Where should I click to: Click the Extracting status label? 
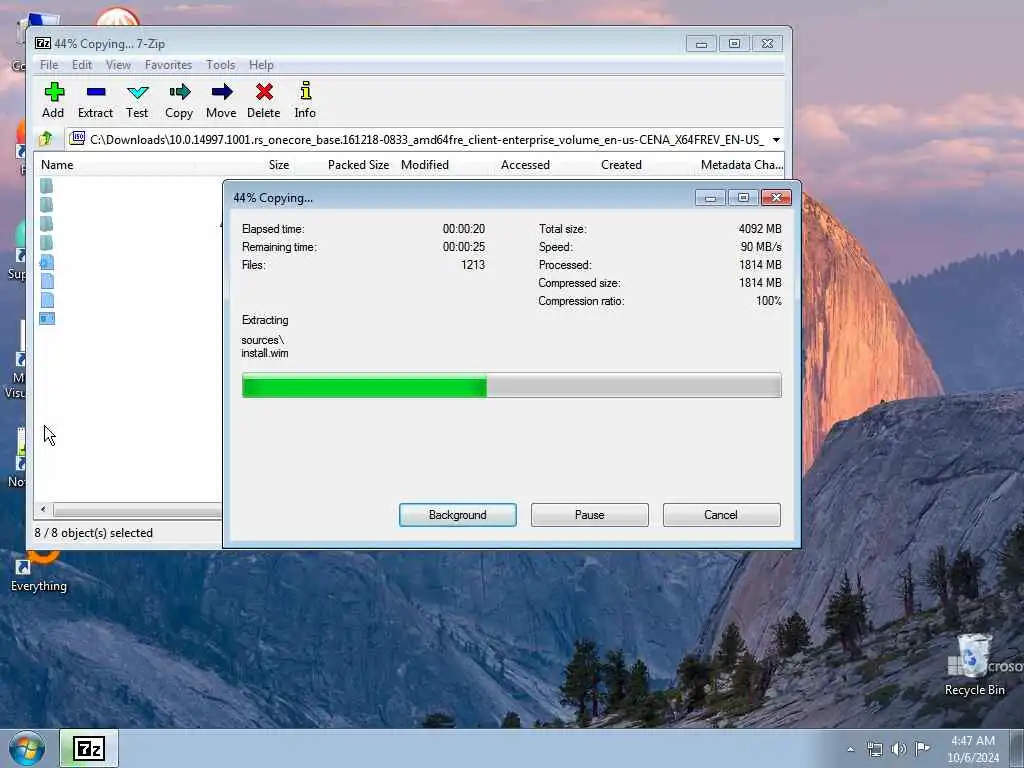click(x=265, y=320)
